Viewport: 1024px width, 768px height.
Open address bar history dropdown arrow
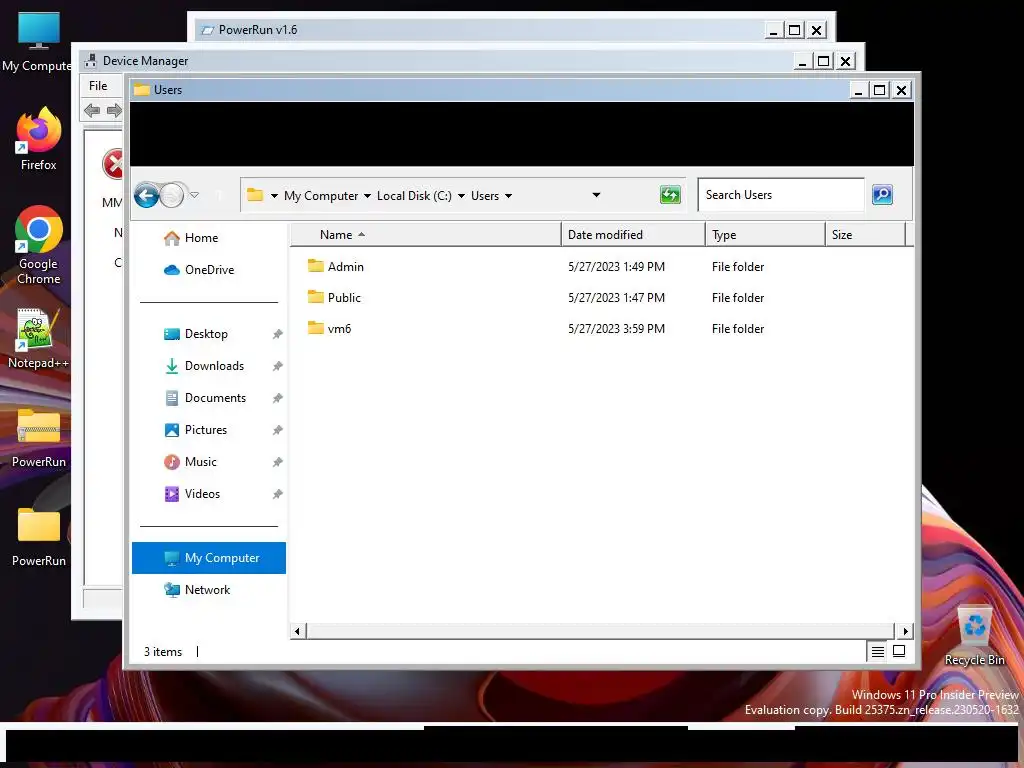pyautogui.click(x=596, y=195)
